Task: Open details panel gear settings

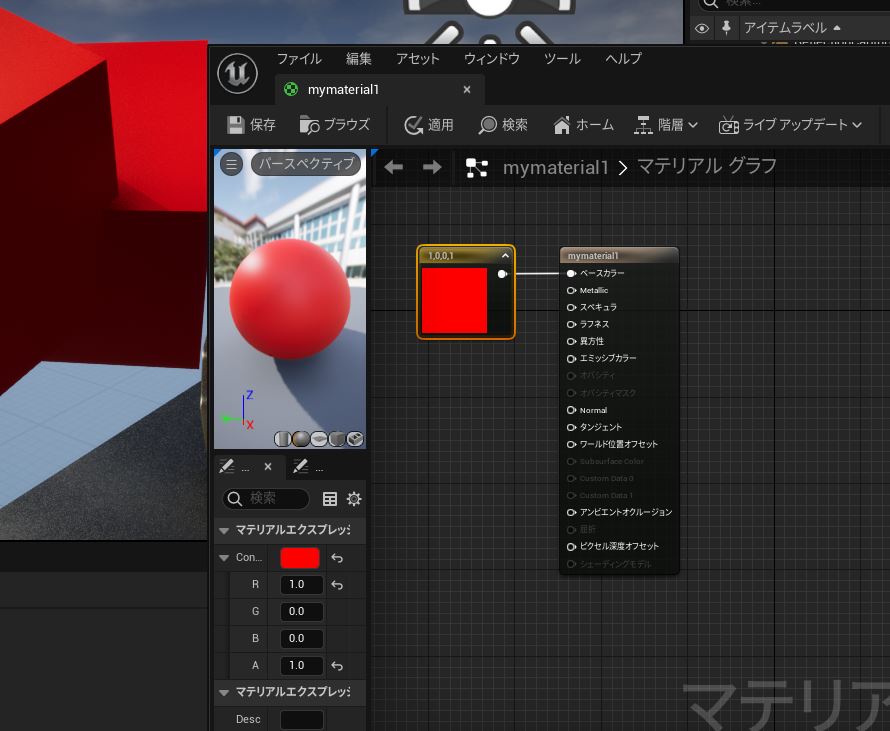Action: 354,499
